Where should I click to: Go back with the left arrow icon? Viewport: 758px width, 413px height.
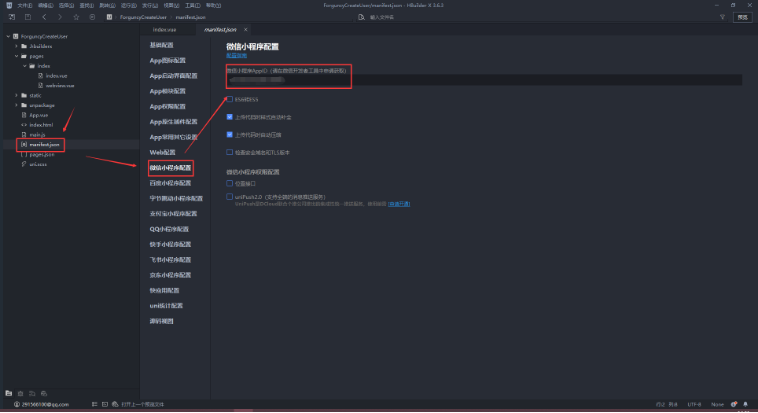44,17
